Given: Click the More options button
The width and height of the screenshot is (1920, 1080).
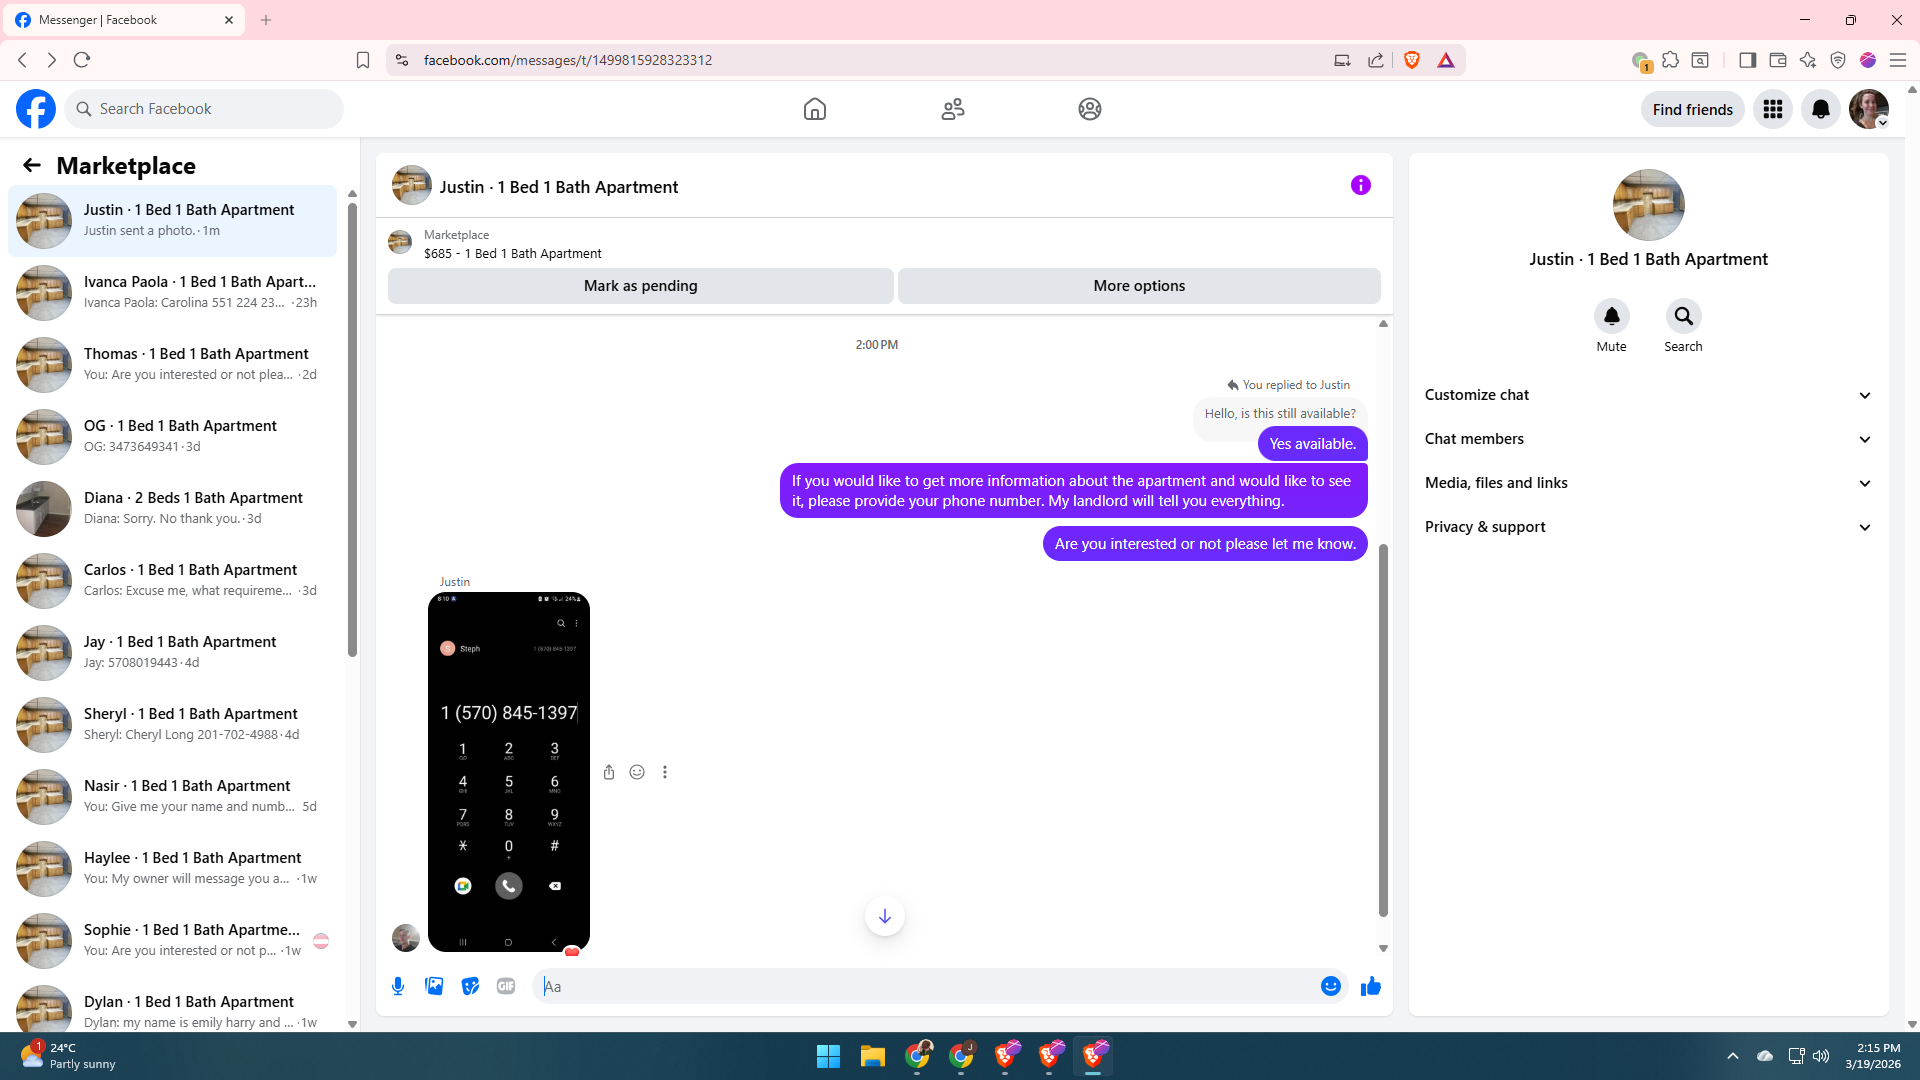Looking at the screenshot, I should click(1138, 286).
